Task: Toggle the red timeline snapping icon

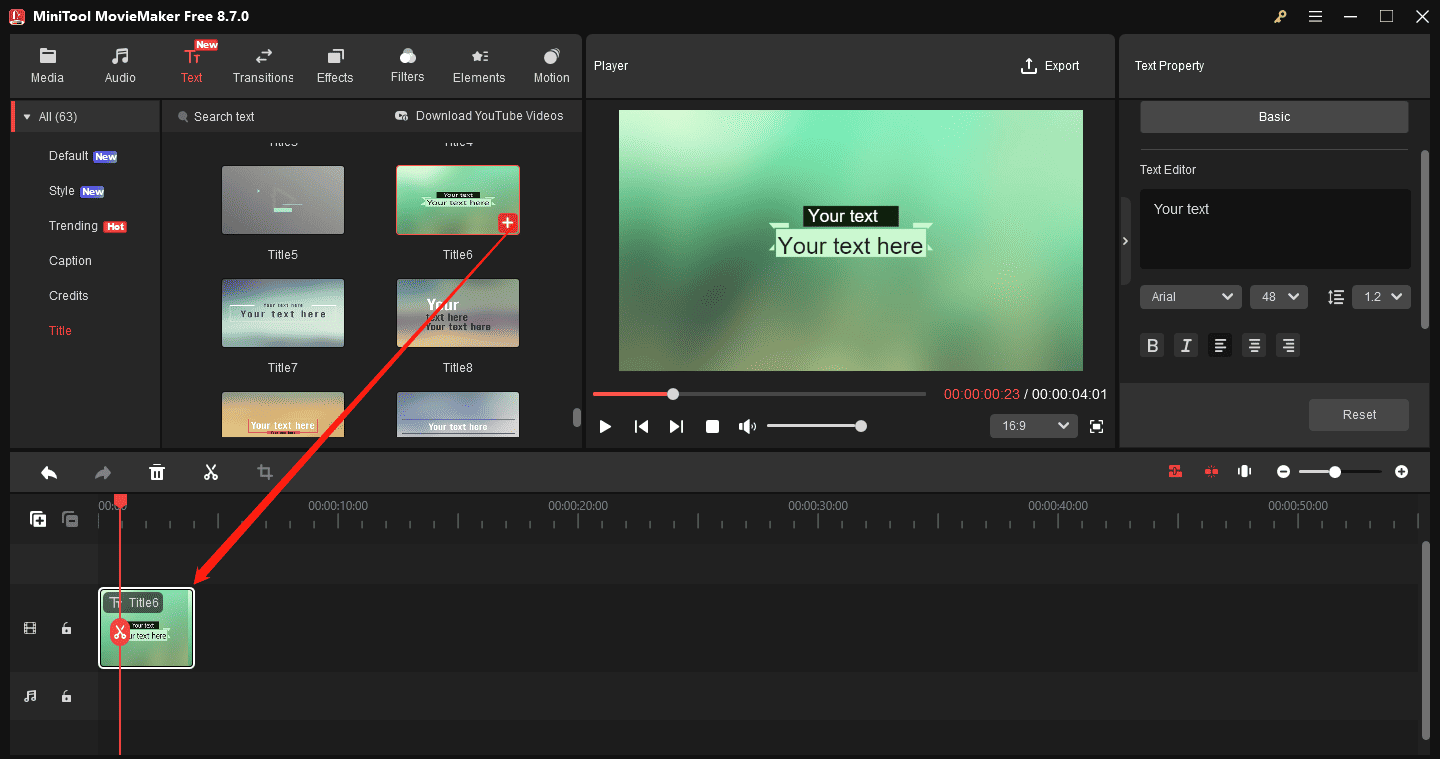Action: tap(1175, 471)
